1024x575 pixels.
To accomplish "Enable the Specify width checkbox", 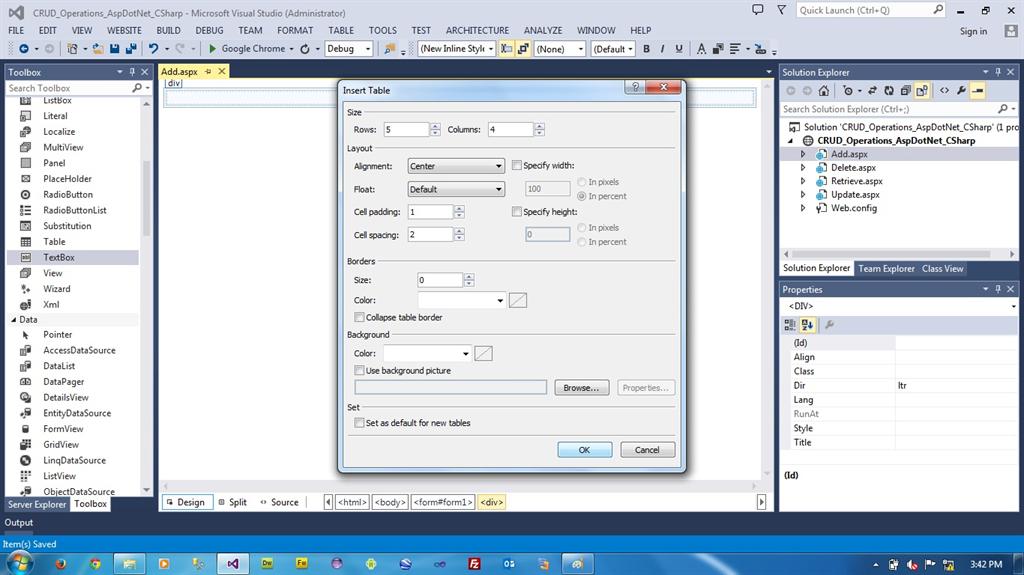I will pos(517,166).
